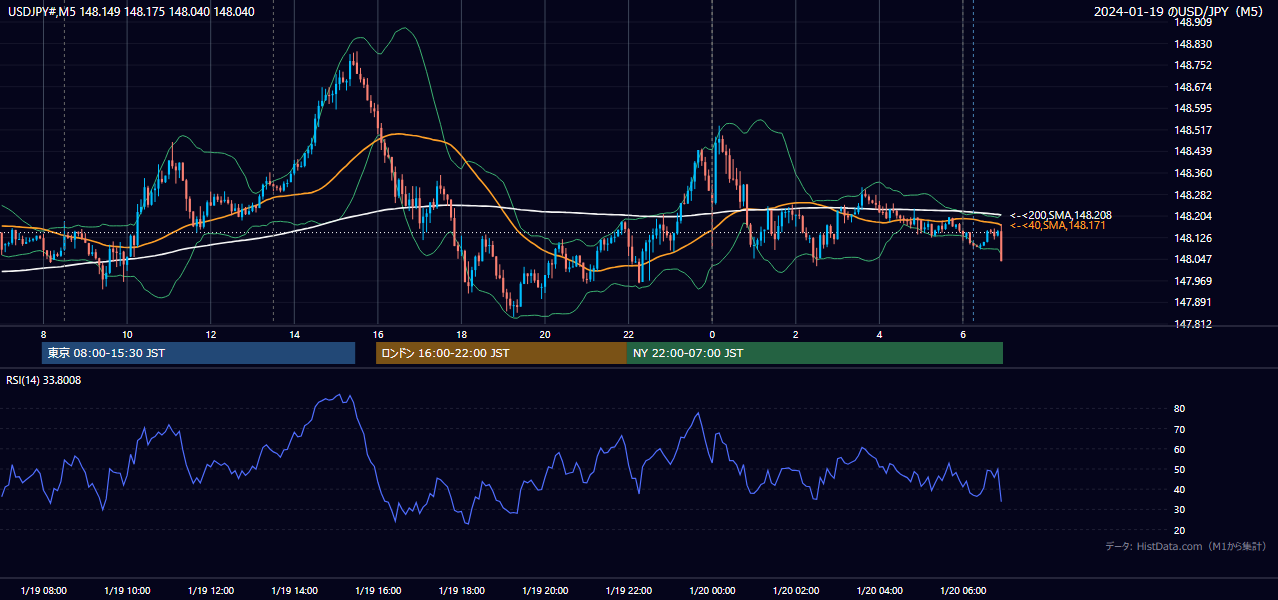Image resolution: width=1278 pixels, height=600 pixels.
Task: Click the 1/20 00:00 bottom time label
Action: 712,591
